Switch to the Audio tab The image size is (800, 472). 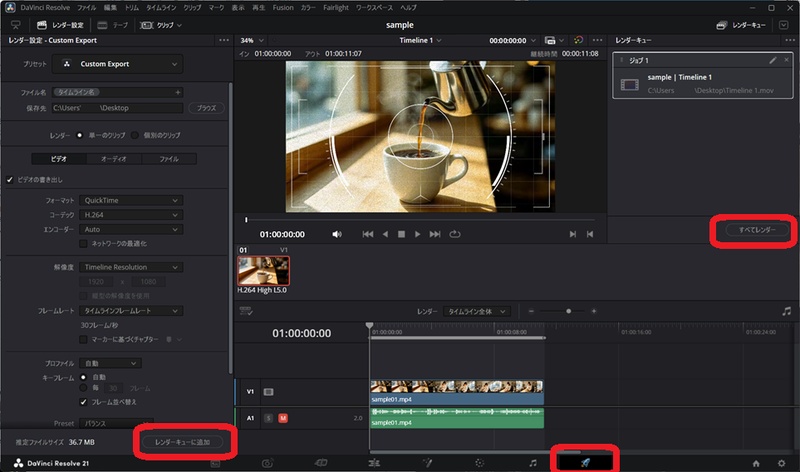(x=113, y=159)
